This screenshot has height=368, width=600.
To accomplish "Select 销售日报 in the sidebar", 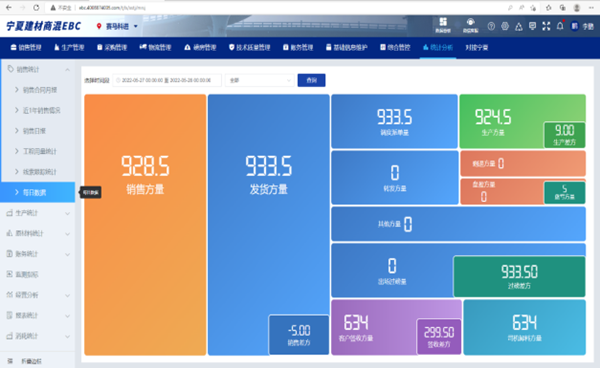I will (34, 131).
